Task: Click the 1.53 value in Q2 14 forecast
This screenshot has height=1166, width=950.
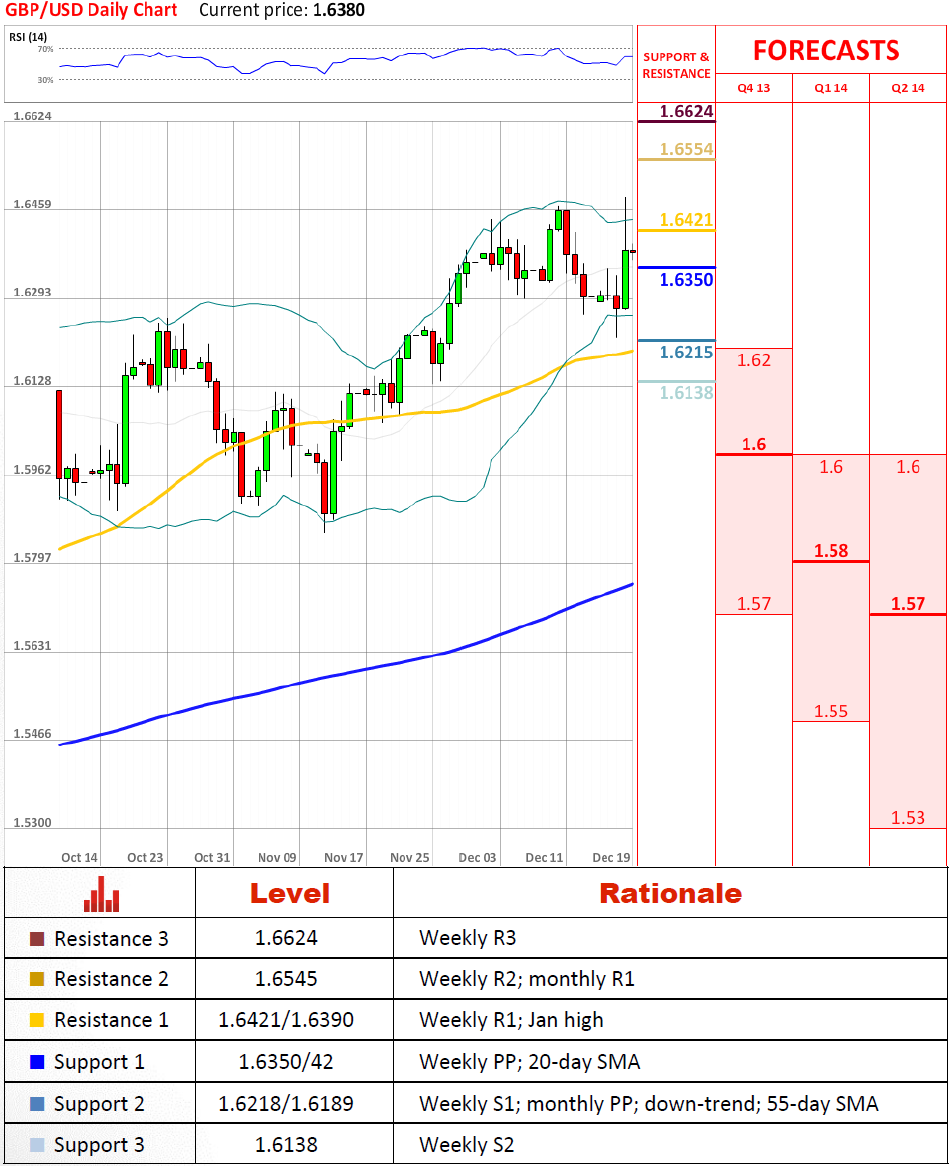Action: coord(908,818)
